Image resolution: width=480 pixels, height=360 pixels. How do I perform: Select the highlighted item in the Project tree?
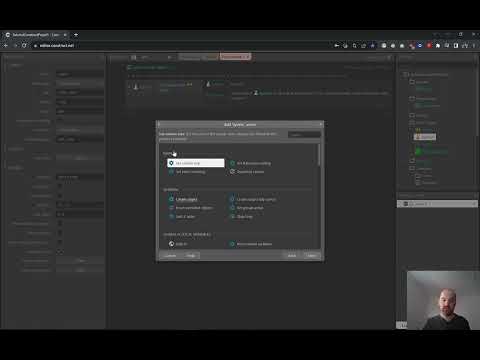click(x=425, y=137)
